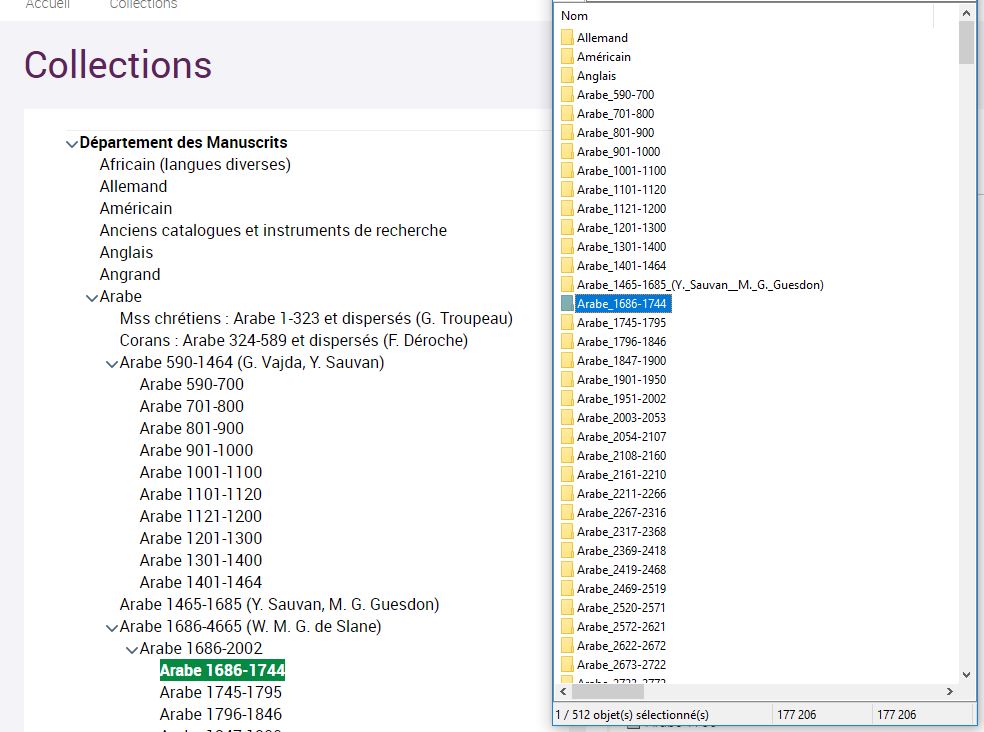Image resolution: width=984 pixels, height=732 pixels.
Task: Open Mss chrétiens Arabe 1-323 link
Action: pos(316,318)
